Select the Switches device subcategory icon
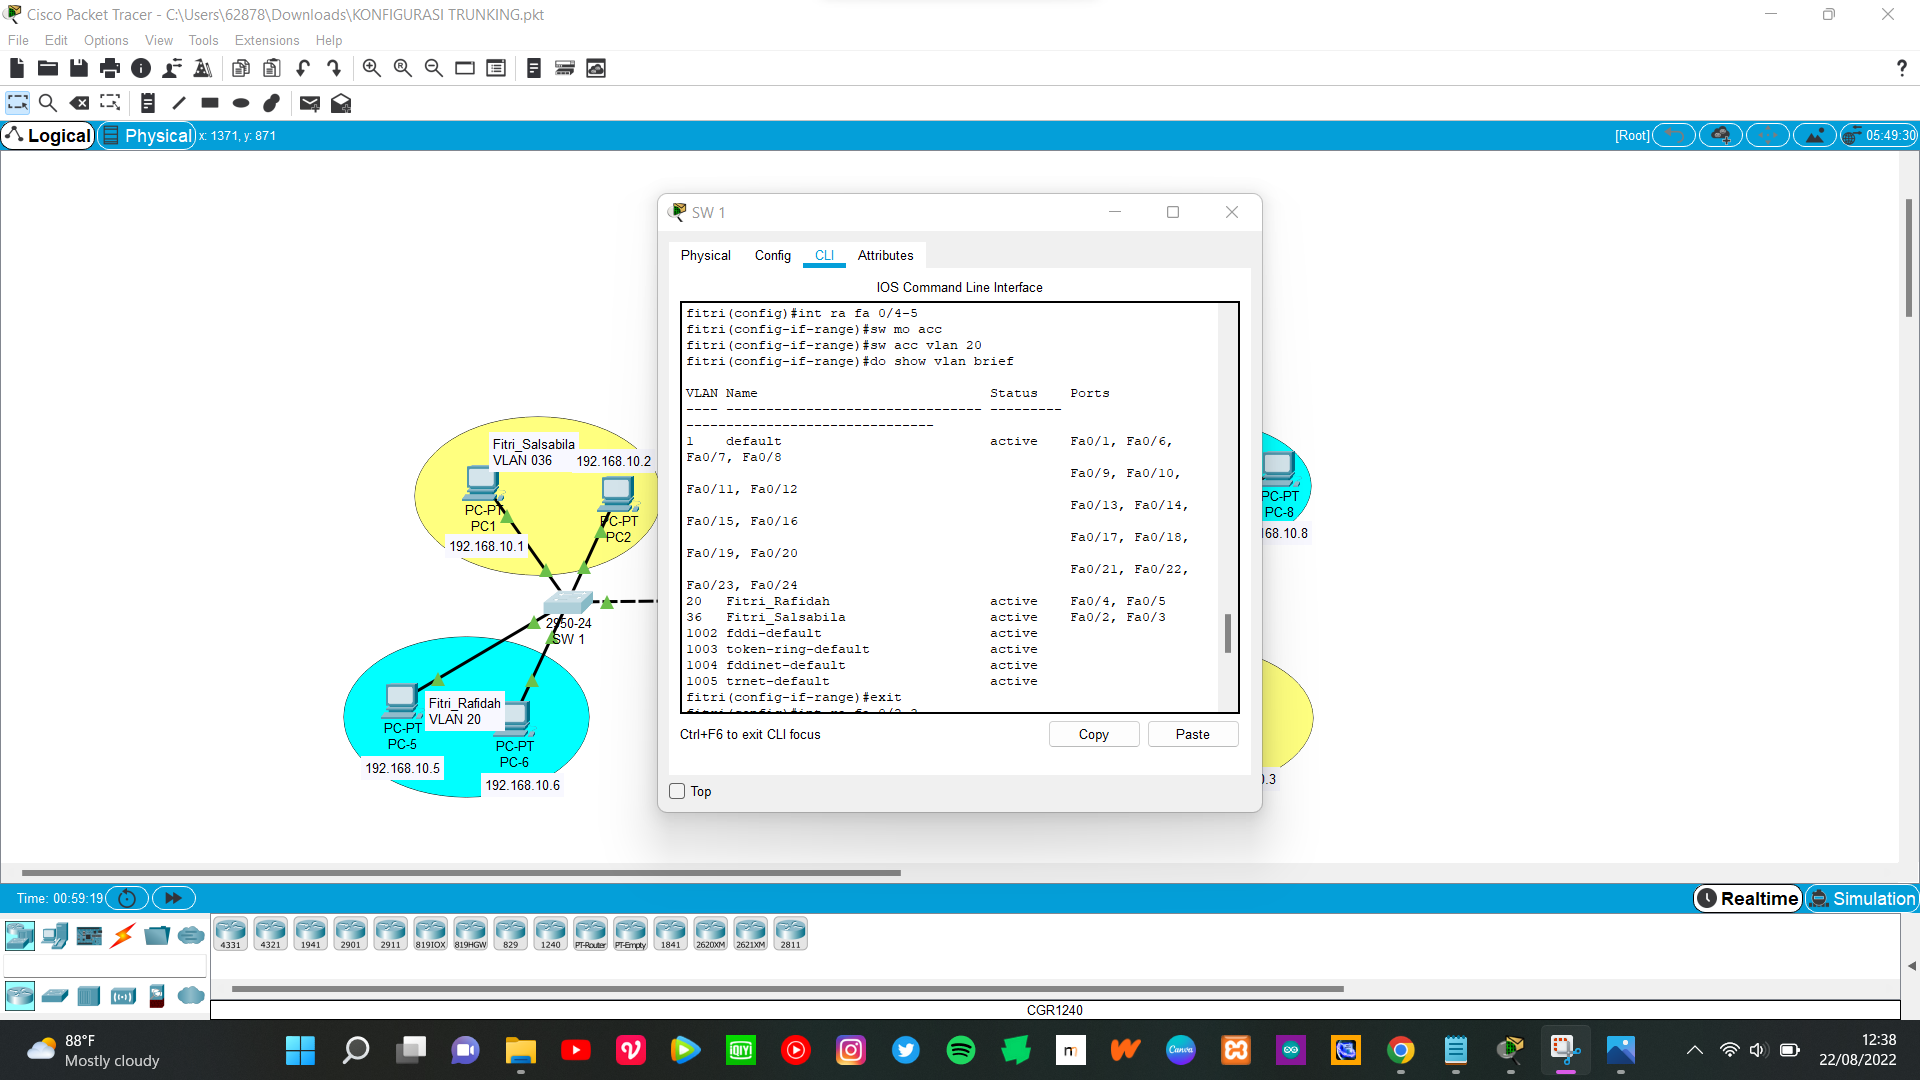 (x=55, y=996)
